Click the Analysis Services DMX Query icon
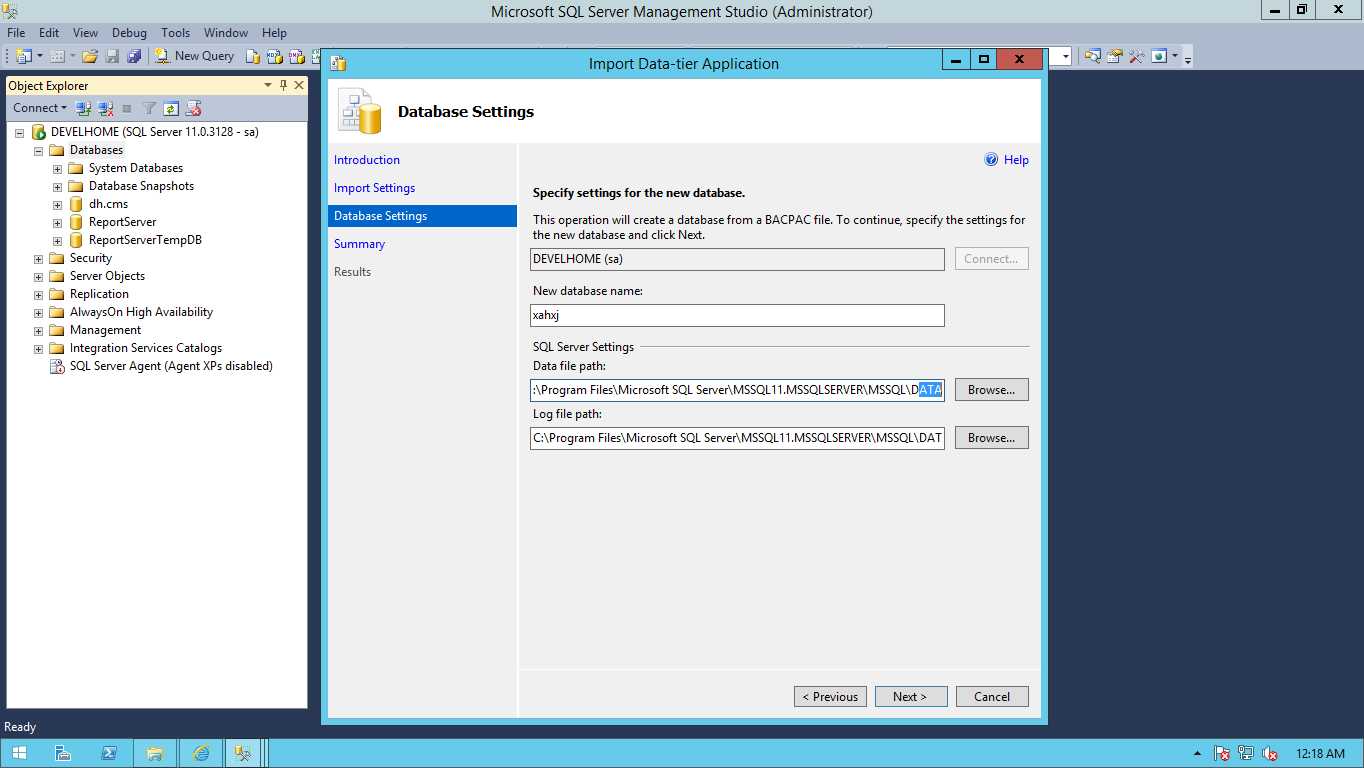 tap(296, 56)
